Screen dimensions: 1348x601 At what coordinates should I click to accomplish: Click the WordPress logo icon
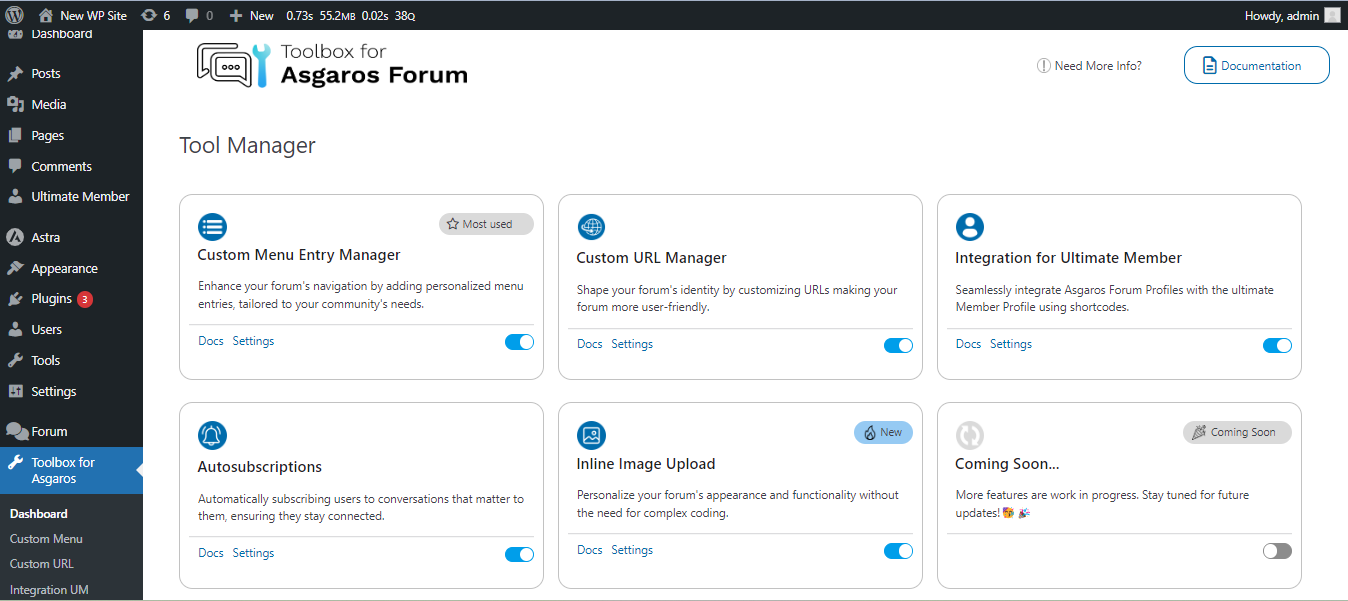point(14,15)
